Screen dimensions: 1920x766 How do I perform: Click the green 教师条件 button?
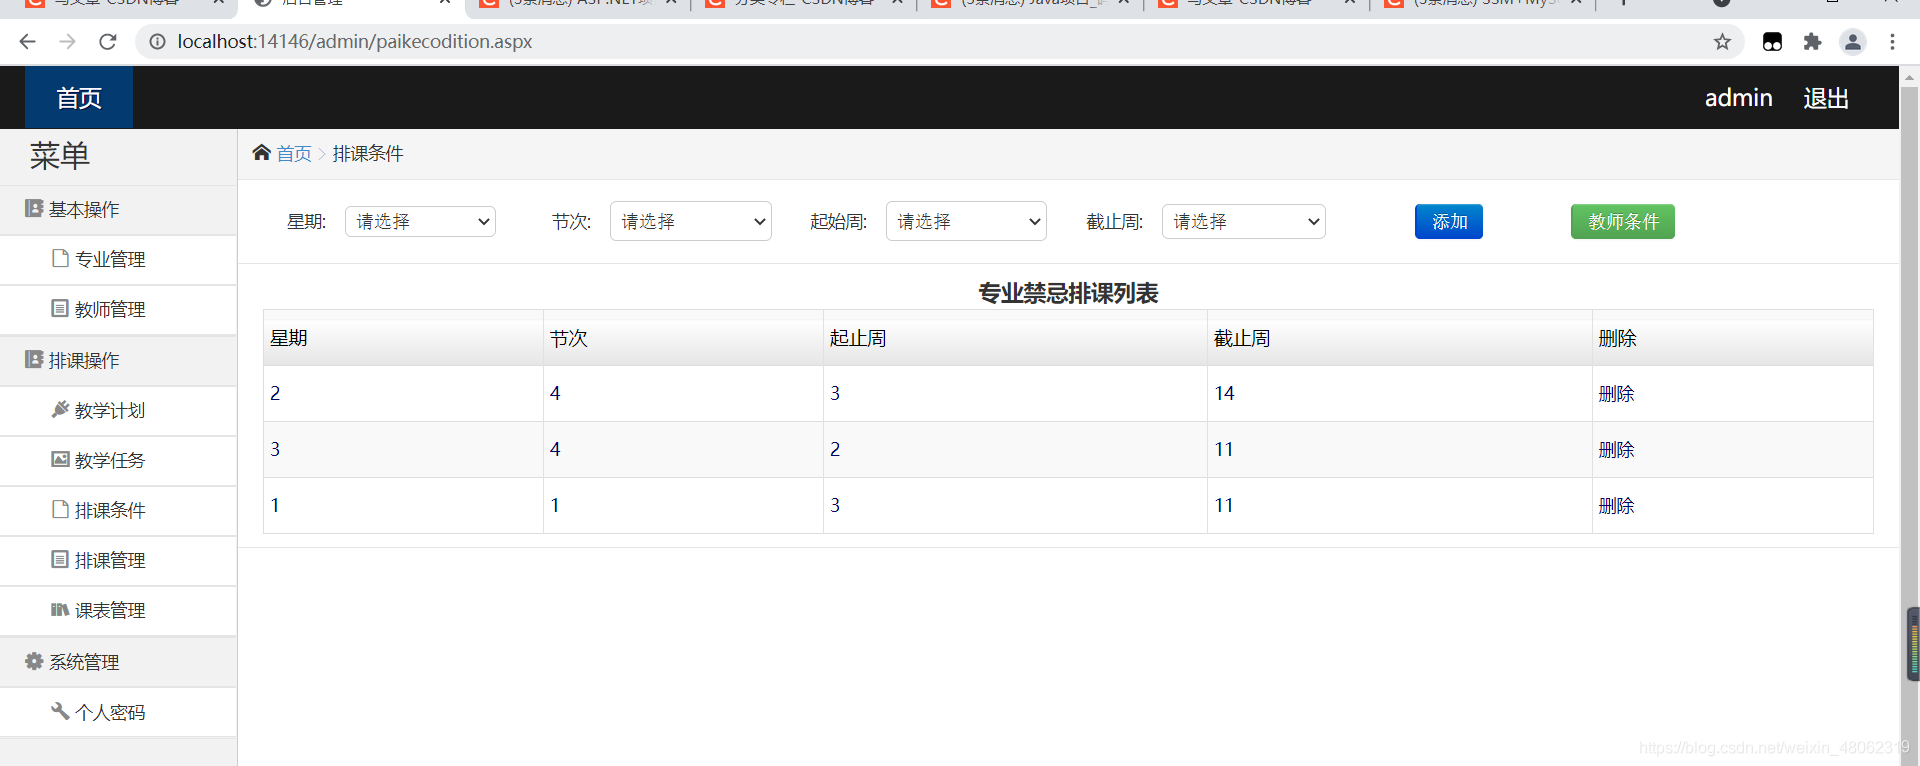tap(1623, 221)
